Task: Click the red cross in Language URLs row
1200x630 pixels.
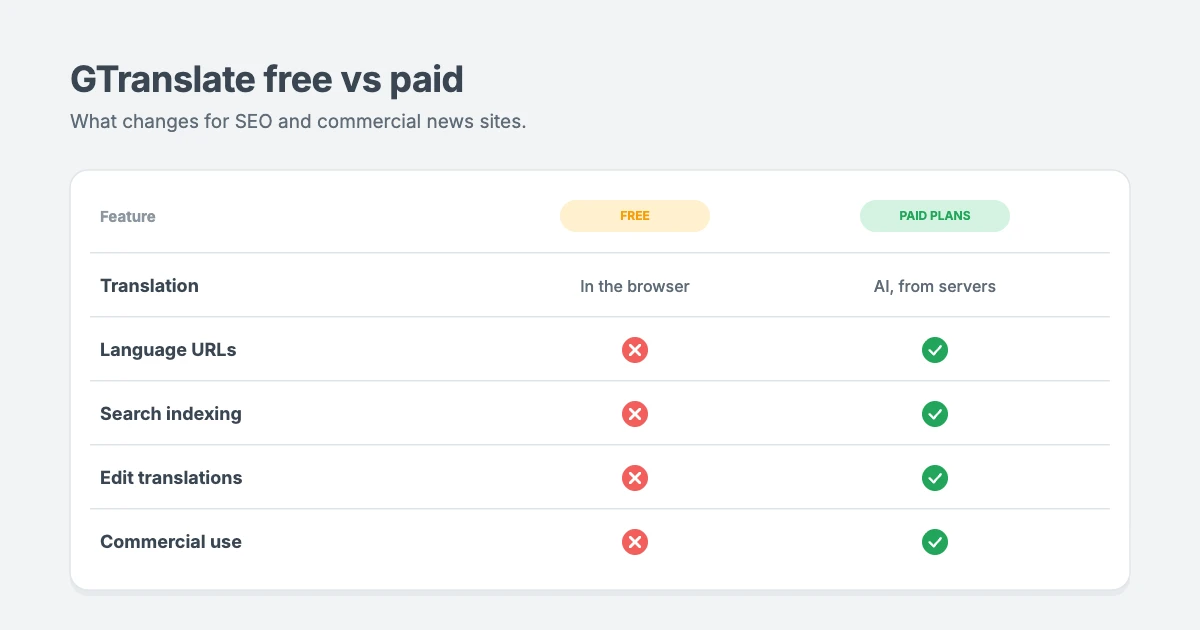Action: [x=635, y=350]
